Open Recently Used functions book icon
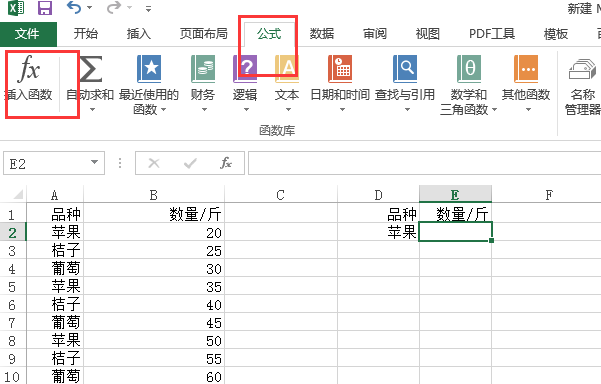 coord(149,69)
